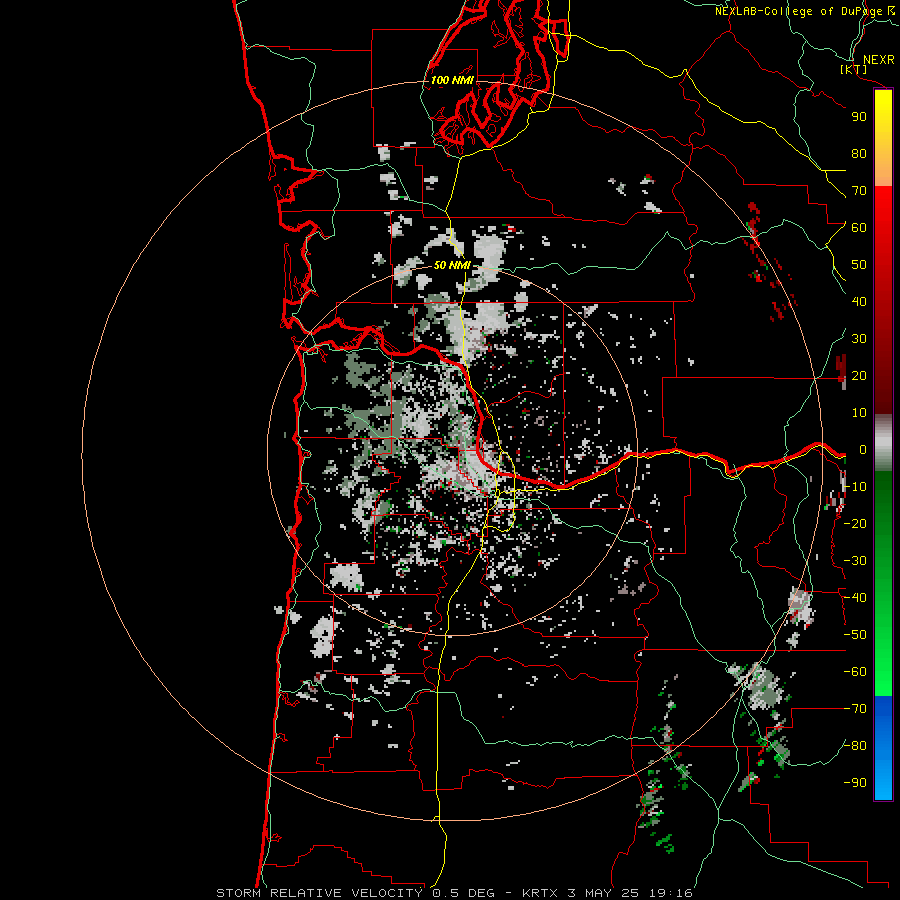Click the -80 value on velocity scale
Image resolution: width=900 pixels, height=900 pixels.
pyautogui.click(x=855, y=746)
